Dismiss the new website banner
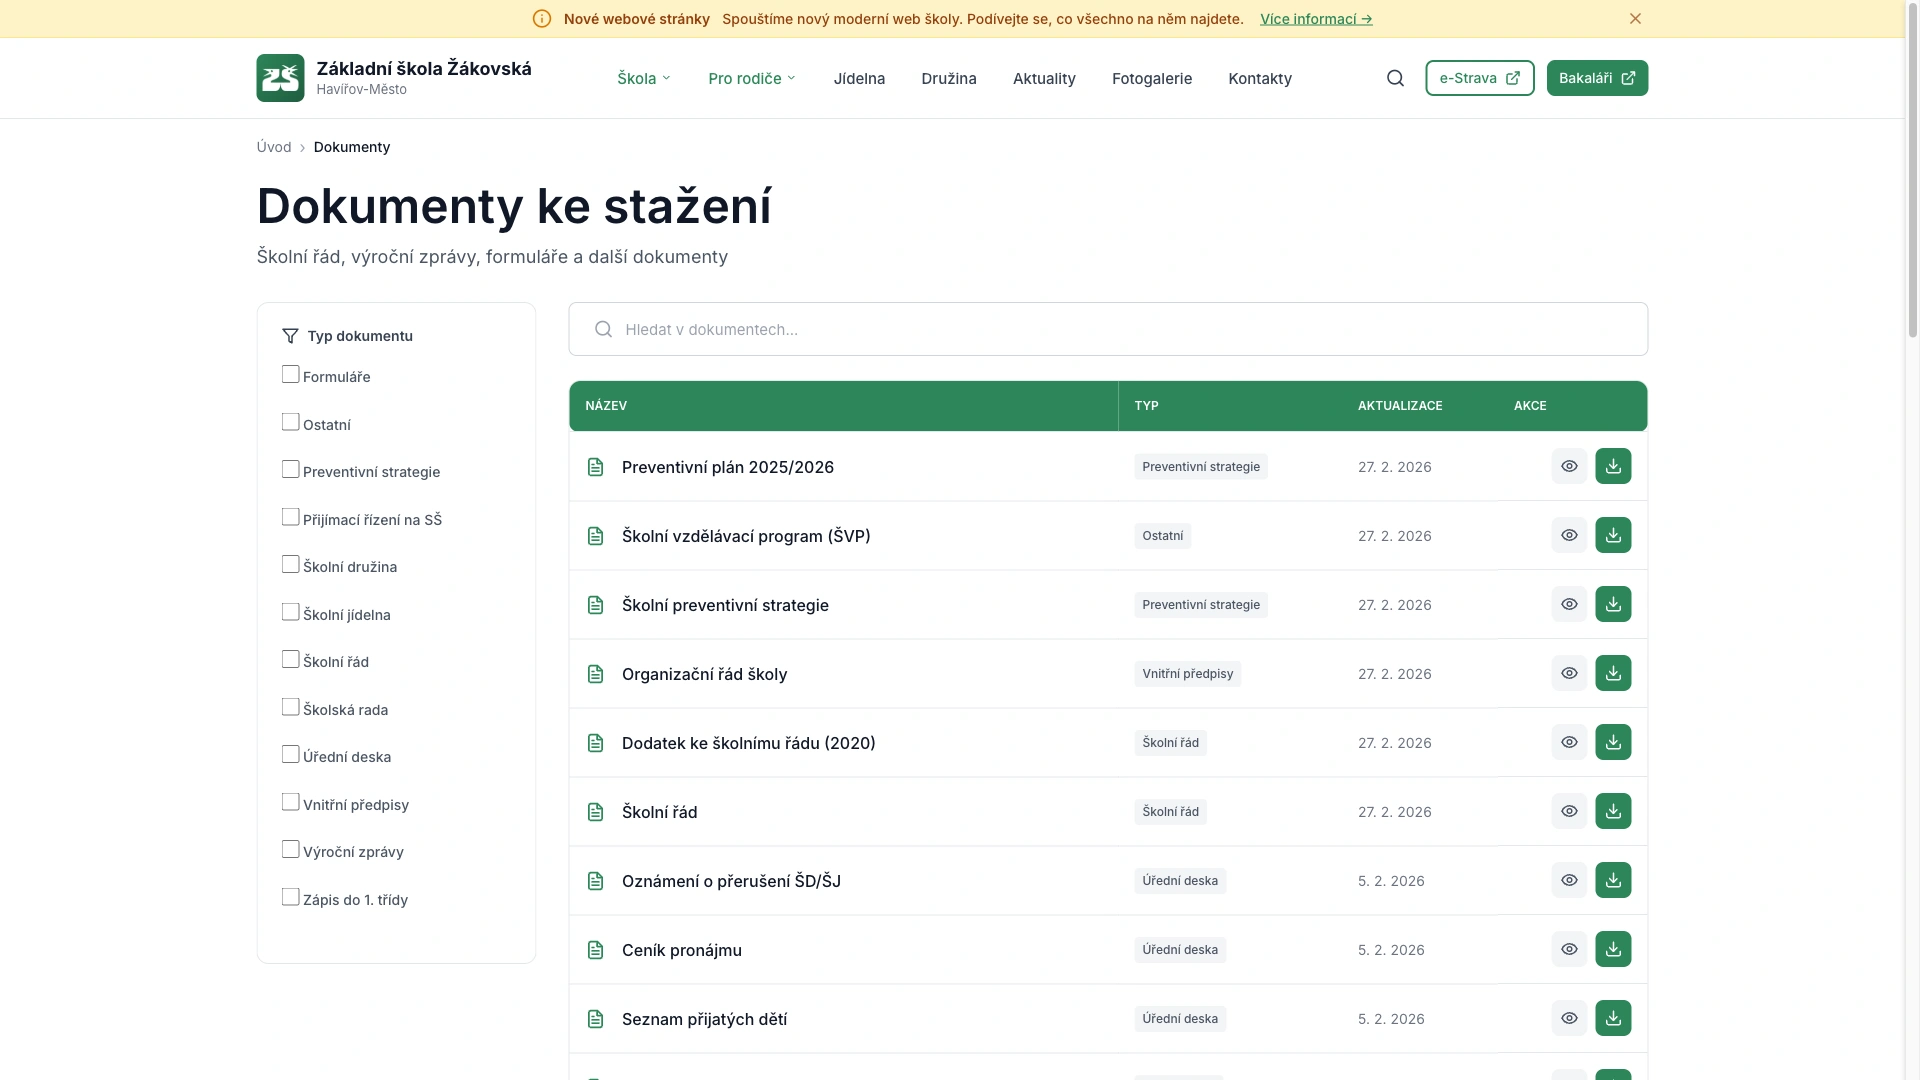Screen dimensions: 1920x1080 [x=1635, y=18]
